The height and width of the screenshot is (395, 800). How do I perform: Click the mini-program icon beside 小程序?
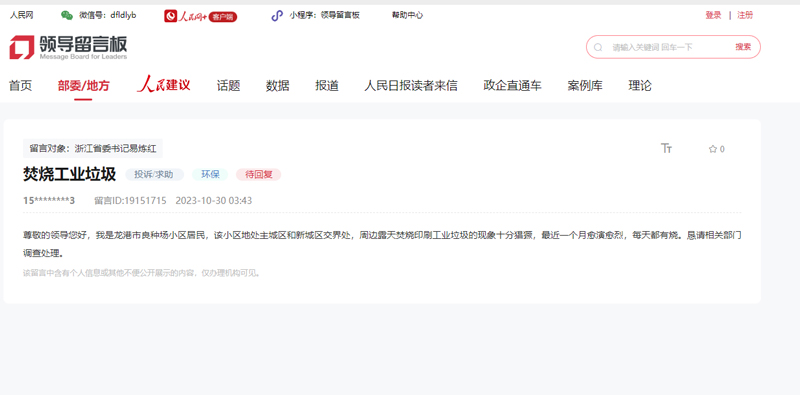pyautogui.click(x=277, y=15)
